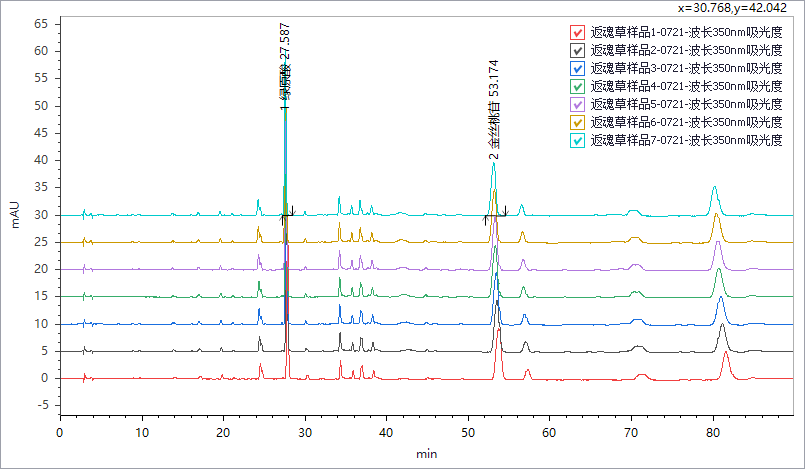Toggle the gray sample 2 trace checkbox
This screenshot has width=805, height=469.
click(x=577, y=50)
